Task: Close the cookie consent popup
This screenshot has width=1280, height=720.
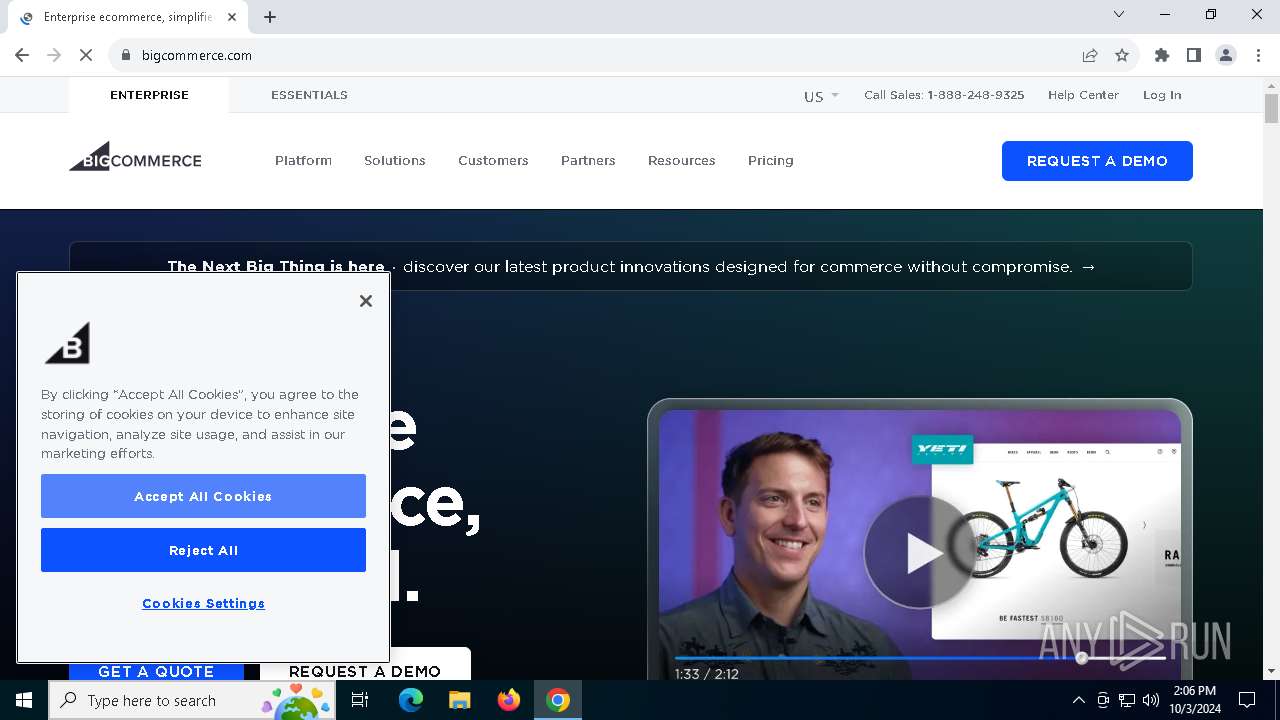Action: coord(366,301)
